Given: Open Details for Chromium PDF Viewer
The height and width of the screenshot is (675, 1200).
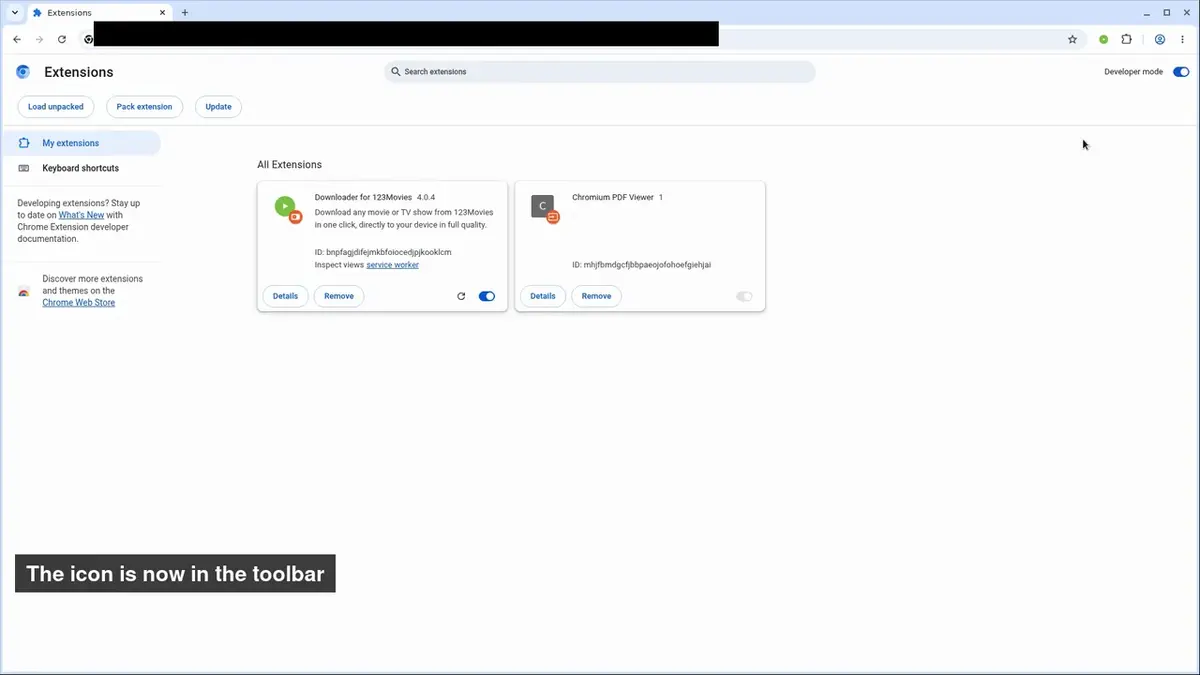Looking at the screenshot, I should tap(543, 296).
